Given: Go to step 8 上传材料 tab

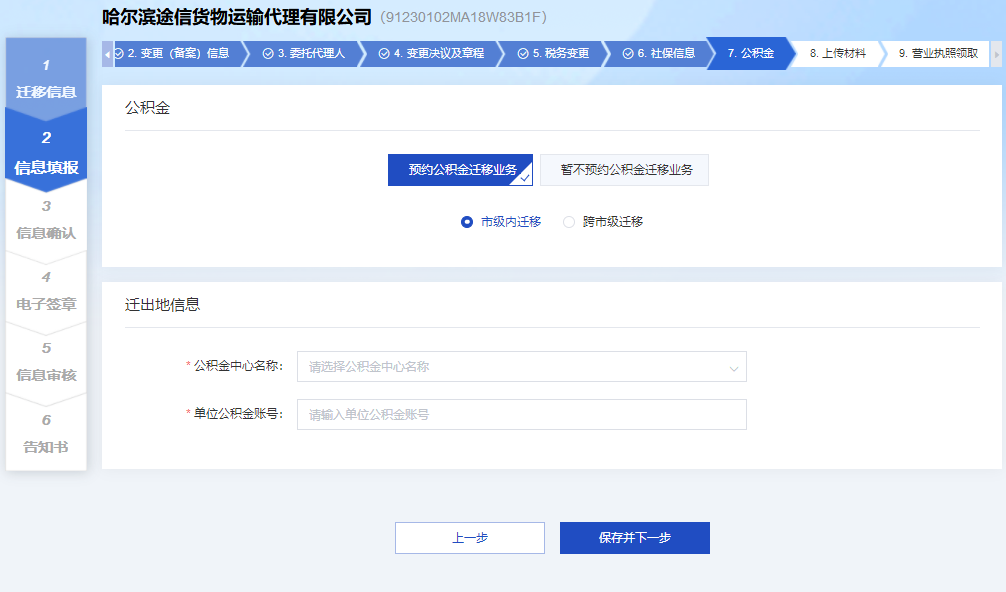Looking at the screenshot, I should coord(837,53).
